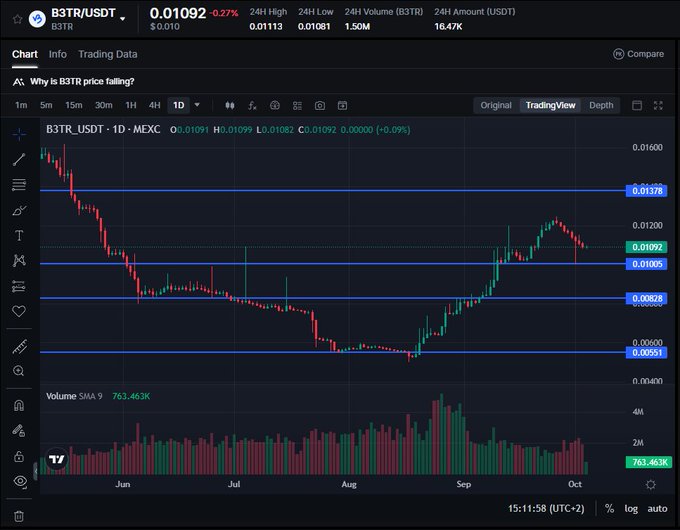
Task: Open the Trading Data tab
Action: [x=108, y=54]
